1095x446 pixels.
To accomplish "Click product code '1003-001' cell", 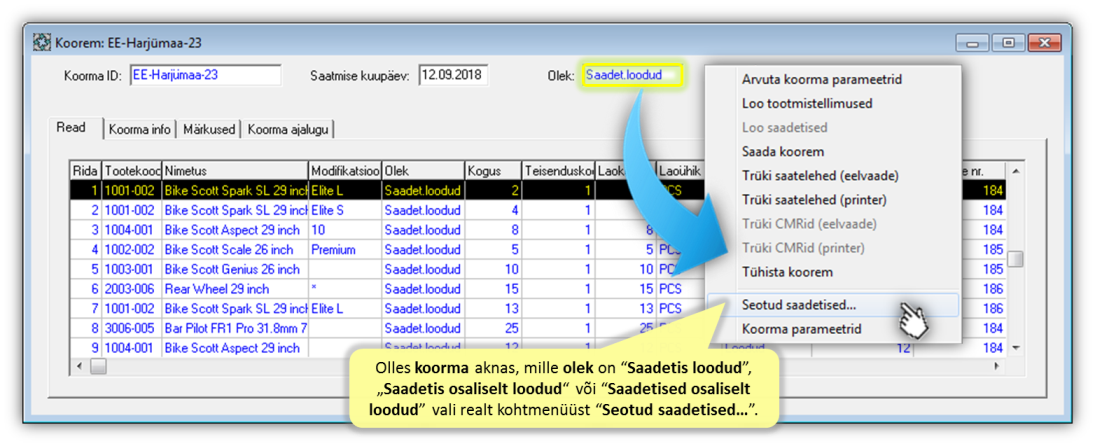I will tap(132, 269).
